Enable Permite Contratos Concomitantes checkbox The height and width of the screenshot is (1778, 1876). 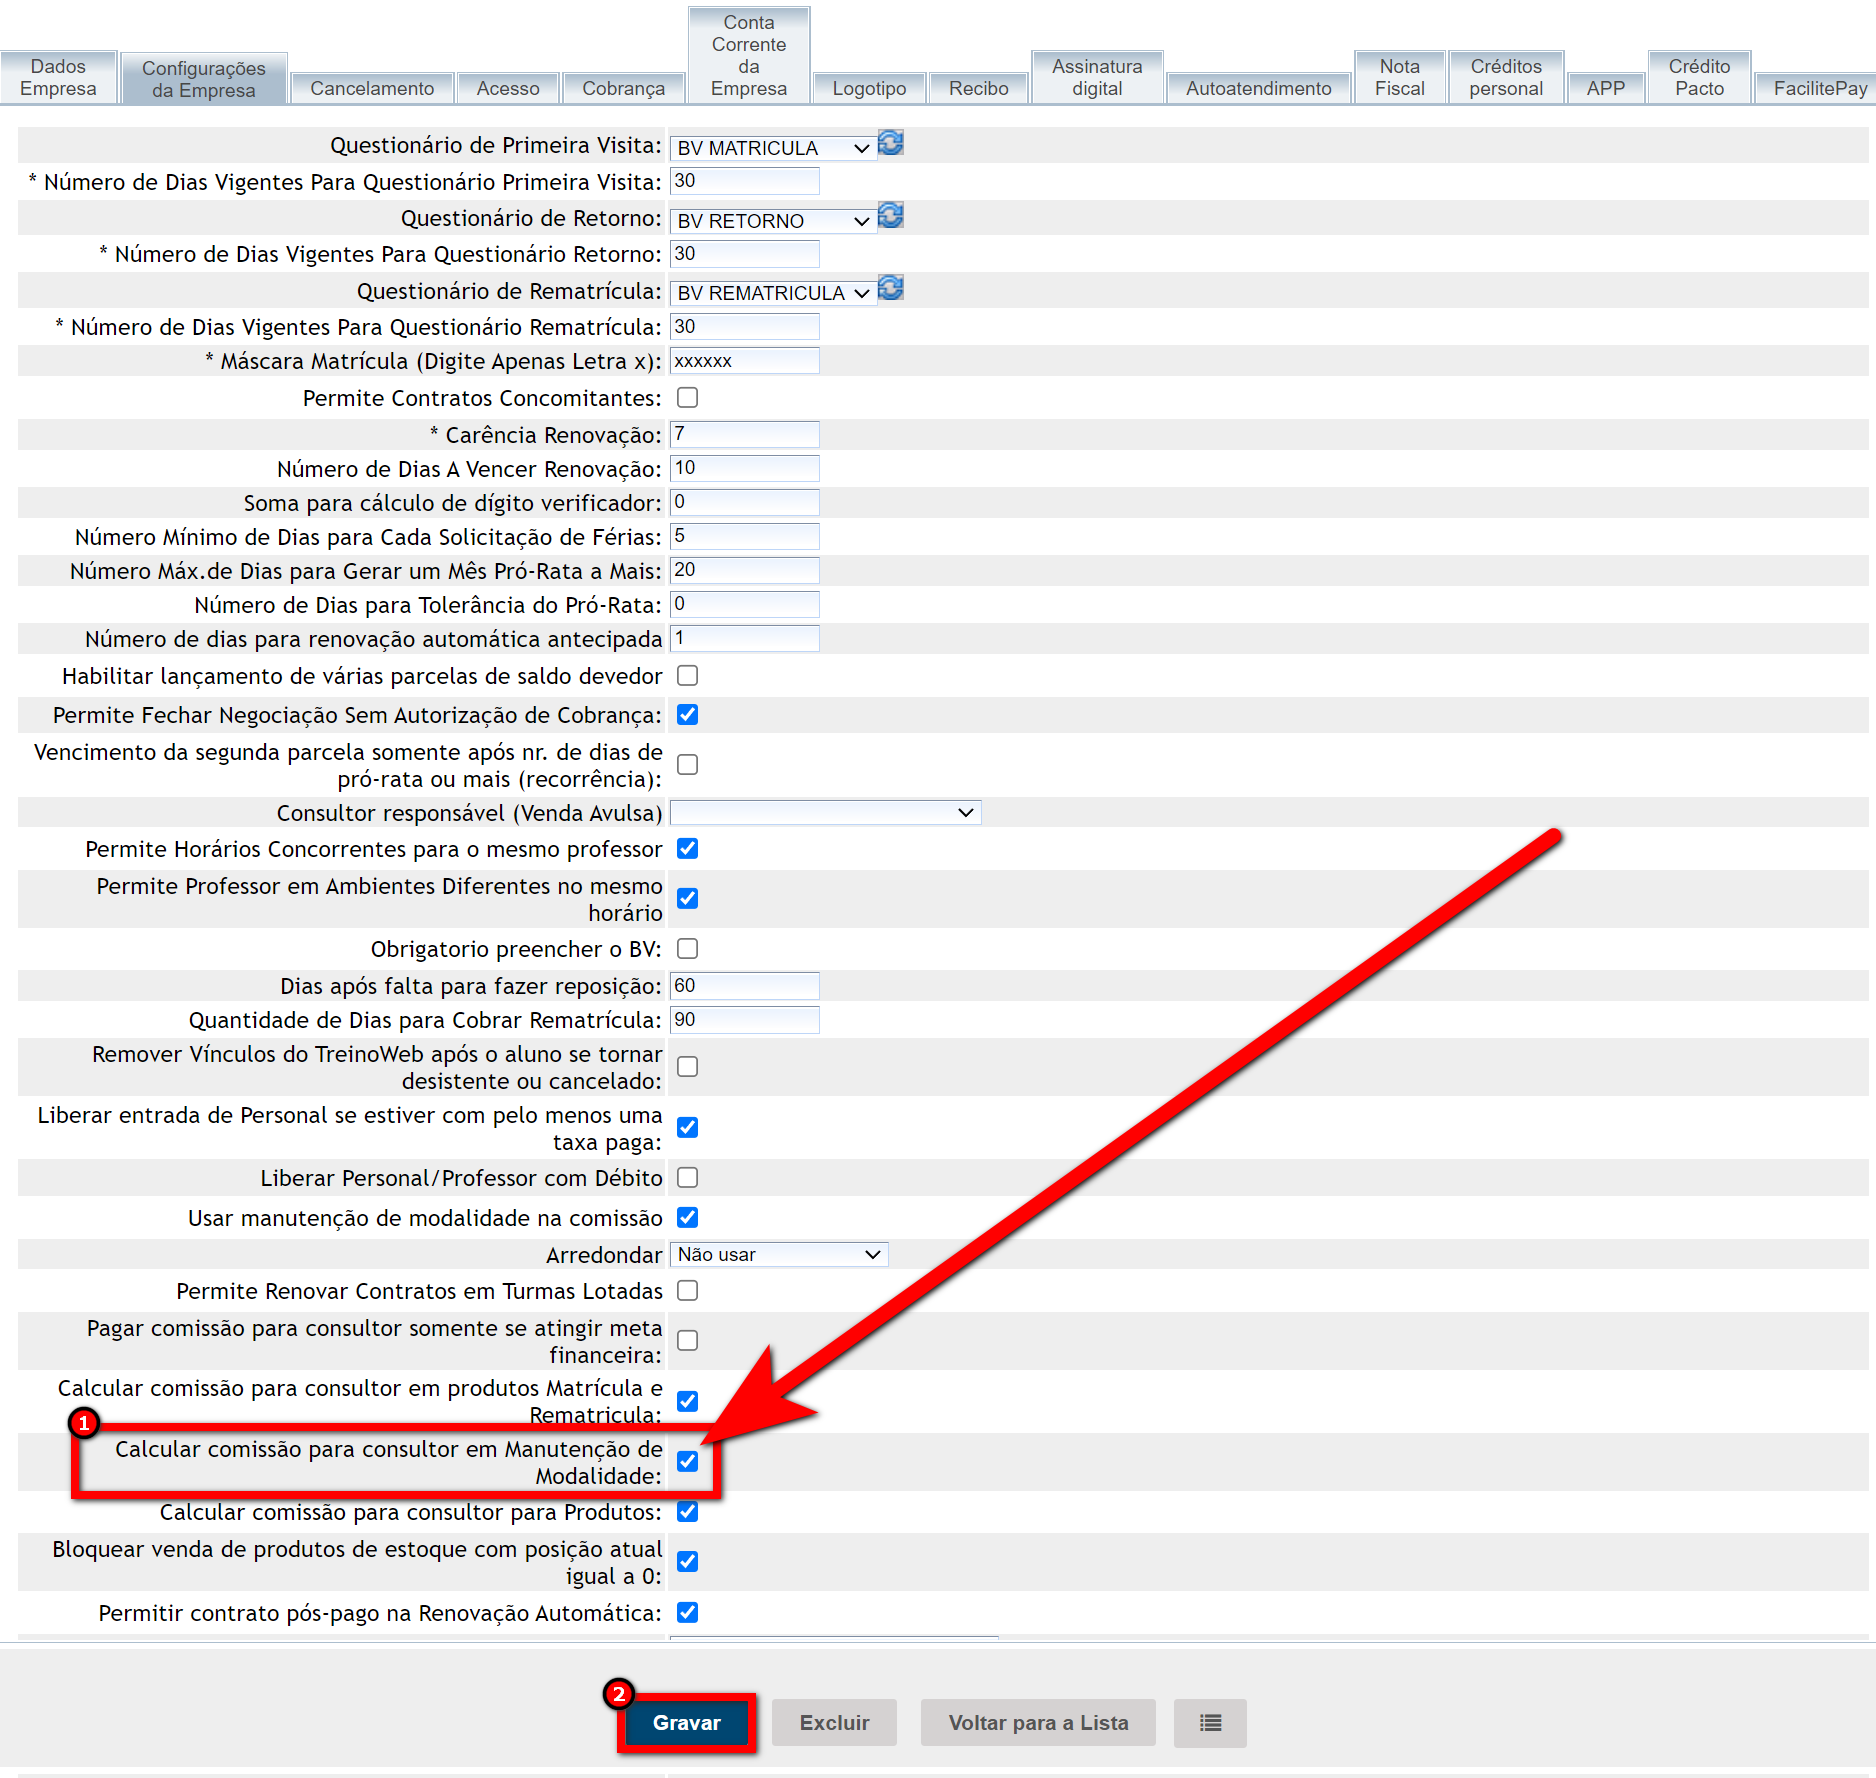687,398
